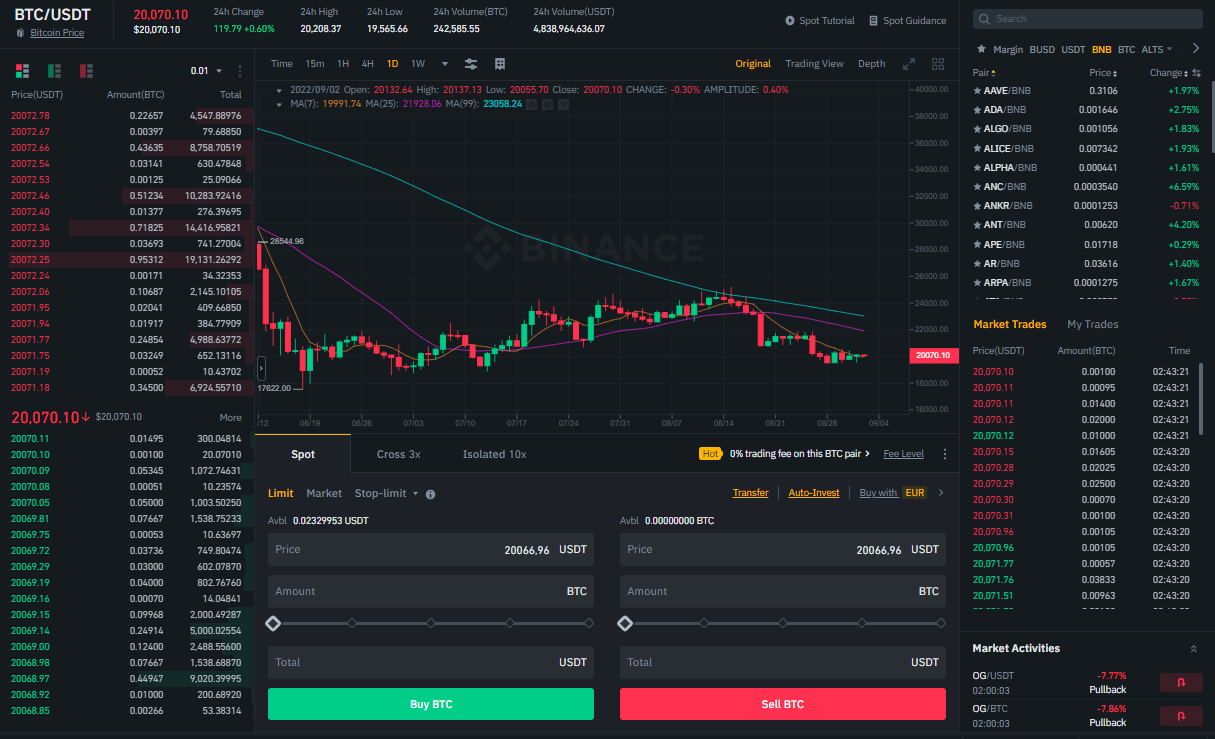The width and height of the screenshot is (1215, 739).
Task: Click the Bitcoin Price book icon
Action: 21,33
